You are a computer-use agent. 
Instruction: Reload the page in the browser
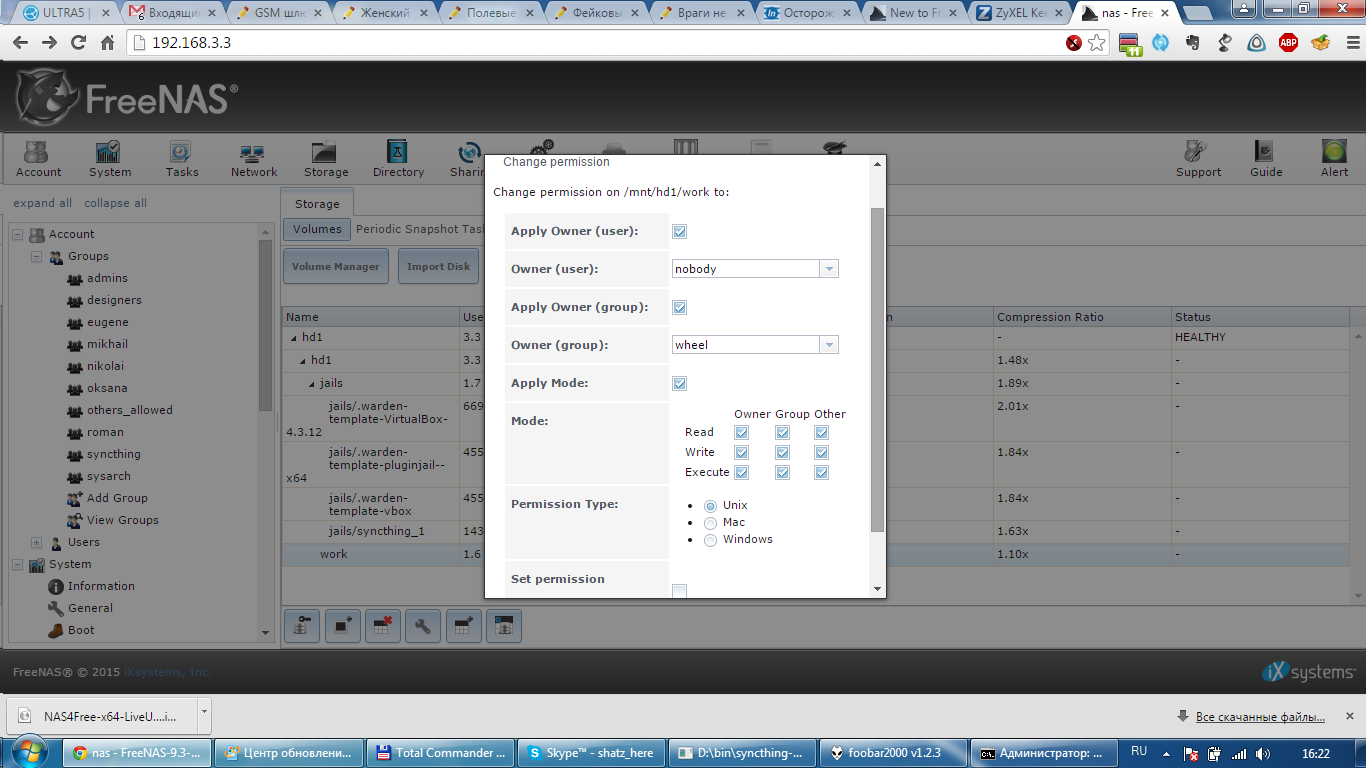79,43
